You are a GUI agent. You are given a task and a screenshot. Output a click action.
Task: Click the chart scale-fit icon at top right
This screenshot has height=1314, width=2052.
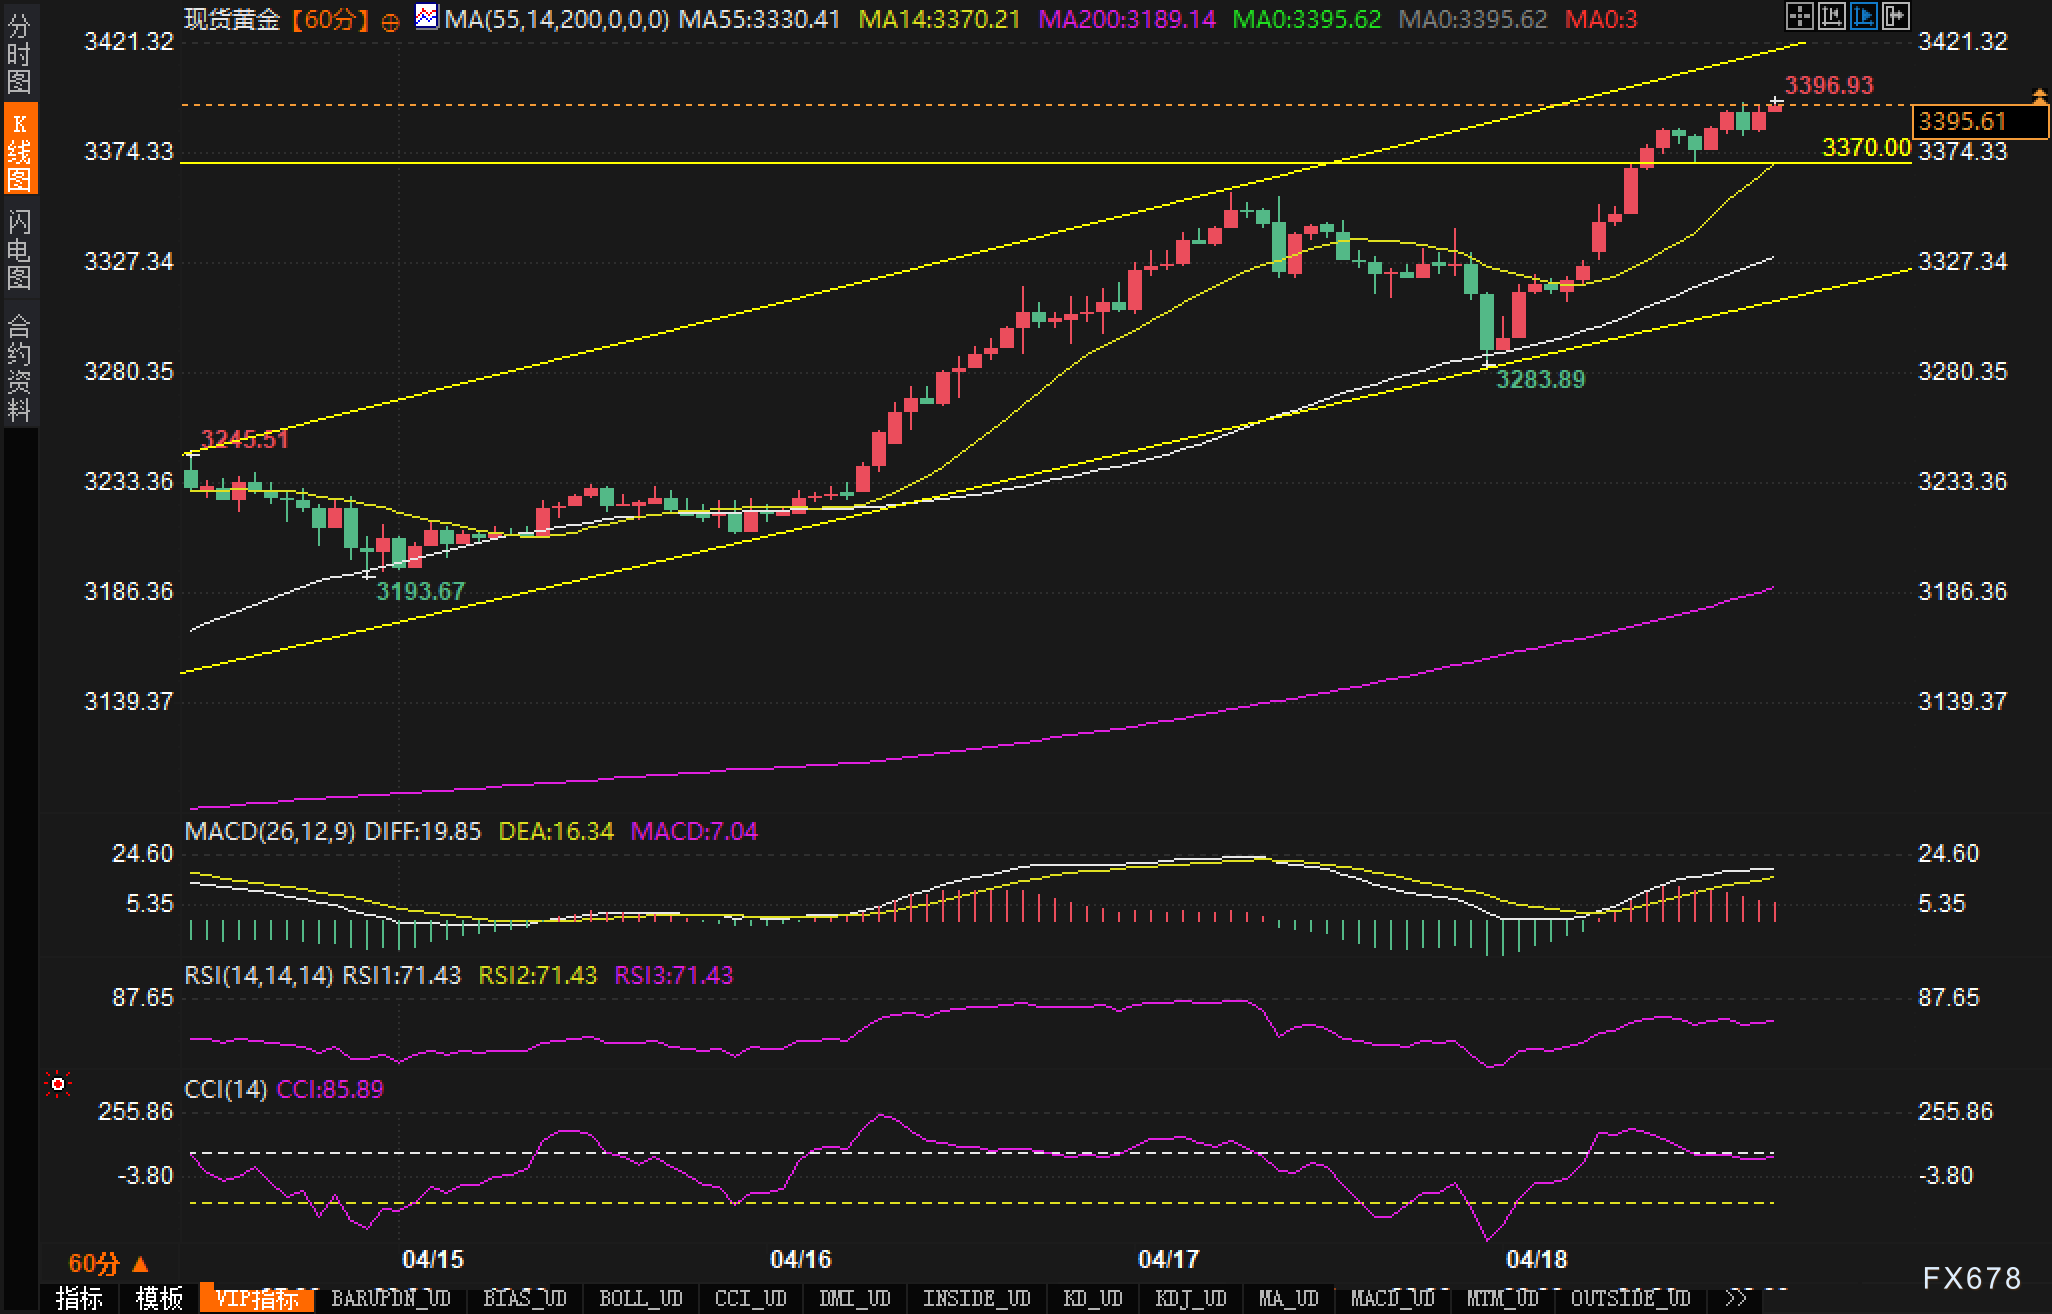coord(1831,16)
